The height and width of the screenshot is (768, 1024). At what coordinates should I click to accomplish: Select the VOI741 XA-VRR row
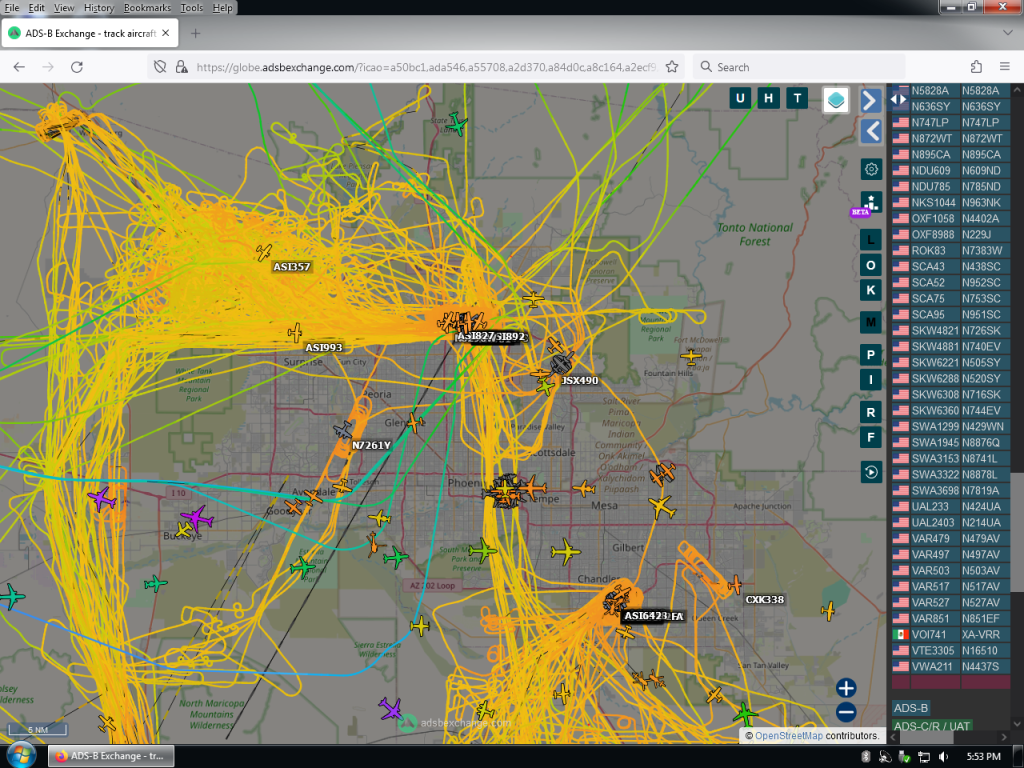pos(951,634)
